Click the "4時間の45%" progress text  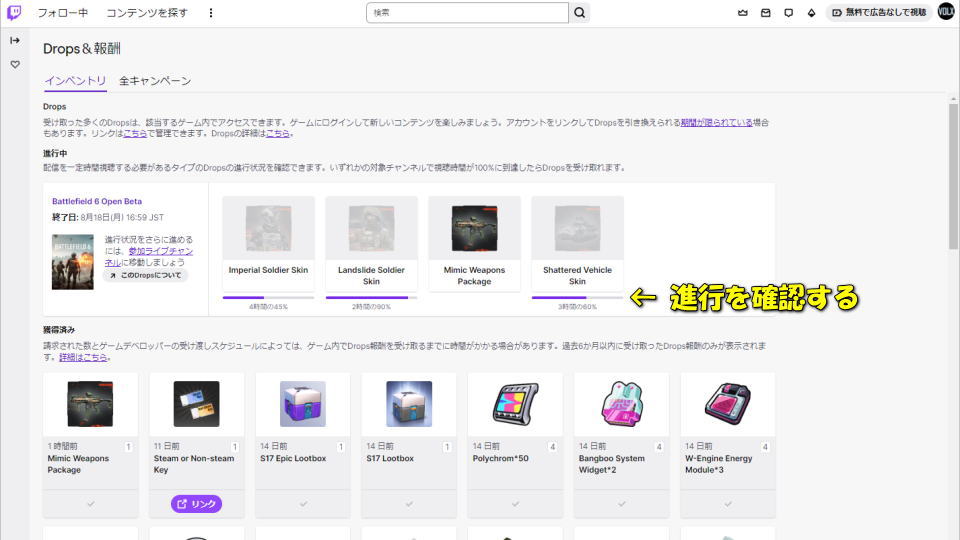[x=268, y=307]
